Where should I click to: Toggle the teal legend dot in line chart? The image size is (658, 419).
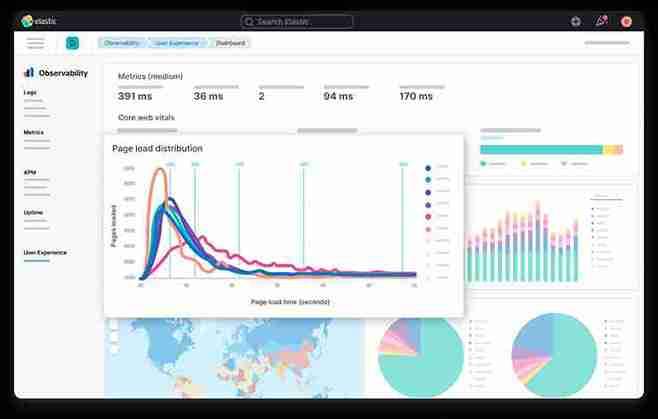[428, 180]
